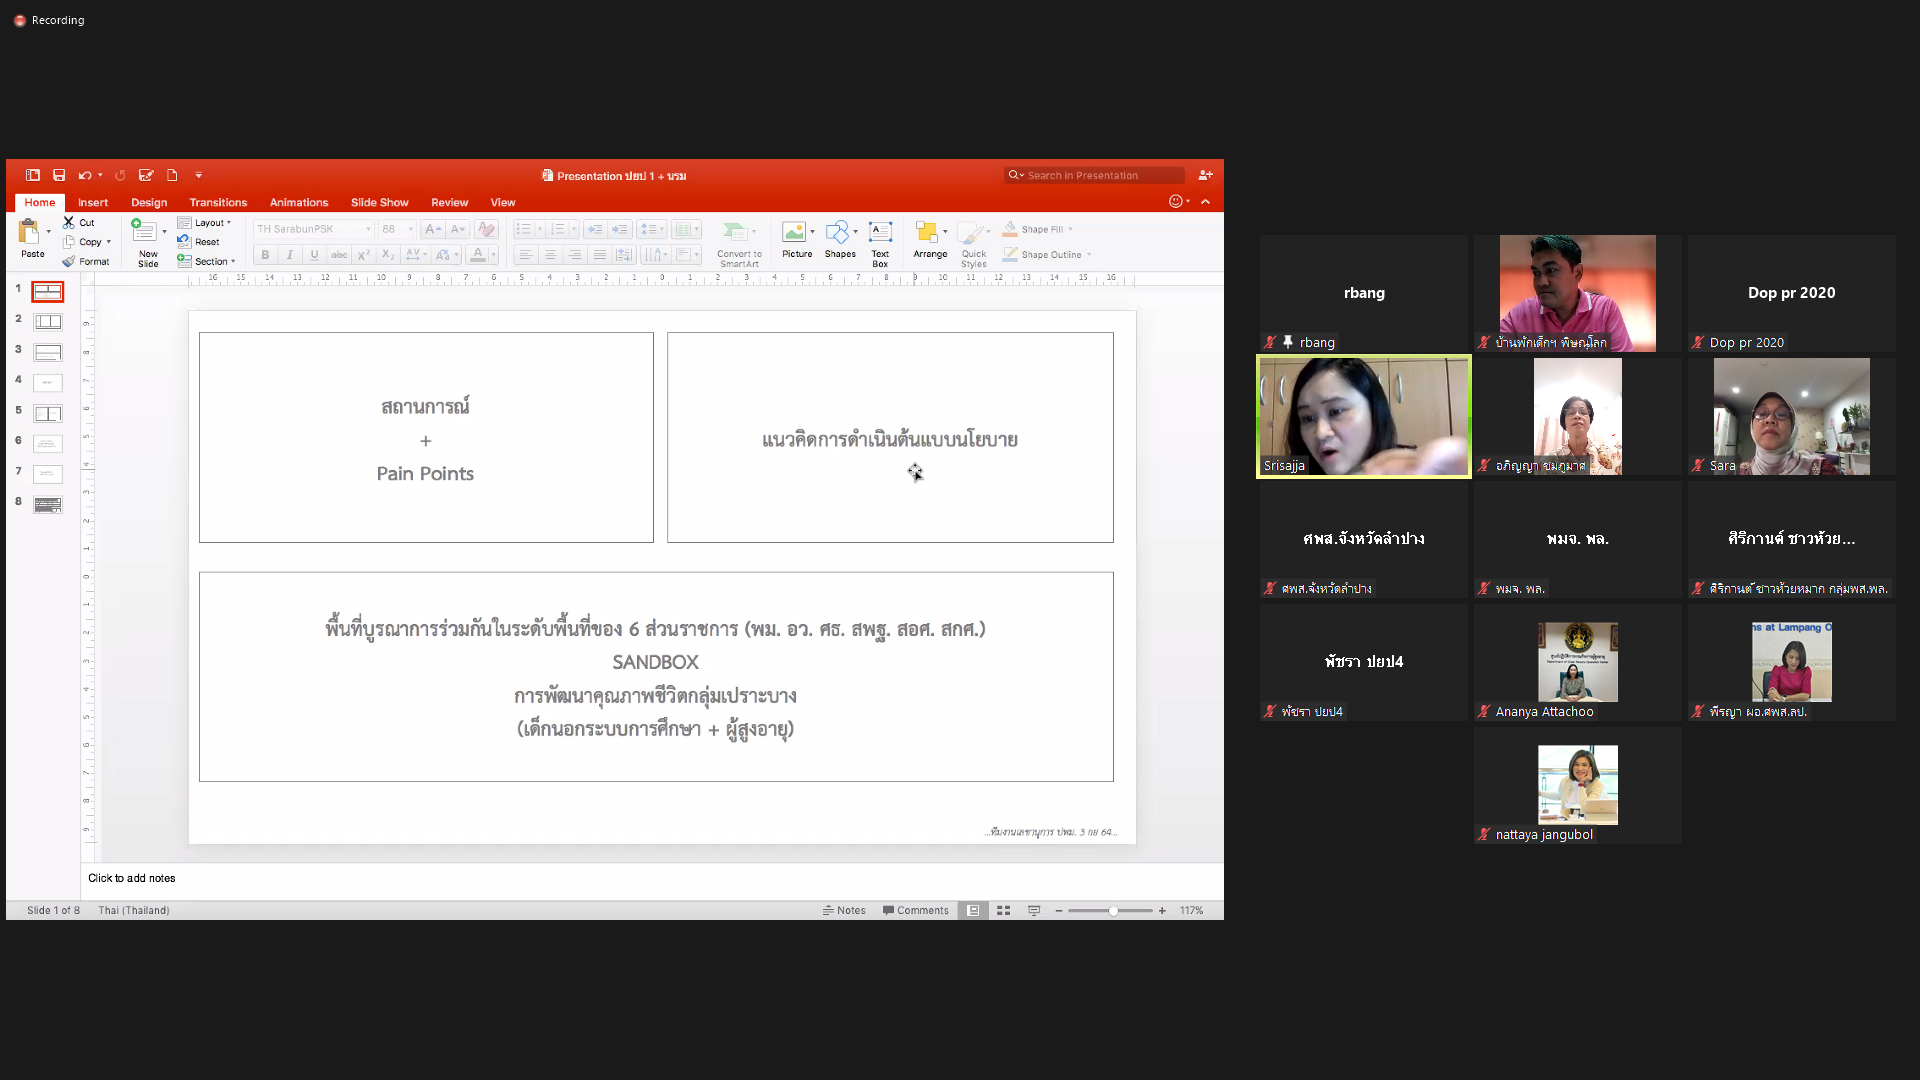The width and height of the screenshot is (1920, 1080).
Task: Open the Transitions tab
Action: pos(218,202)
